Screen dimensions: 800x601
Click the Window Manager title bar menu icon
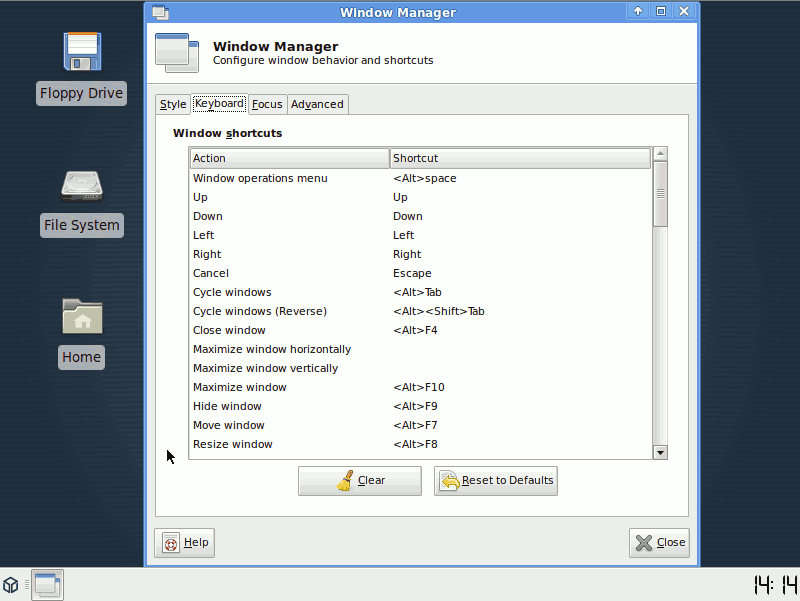point(160,12)
